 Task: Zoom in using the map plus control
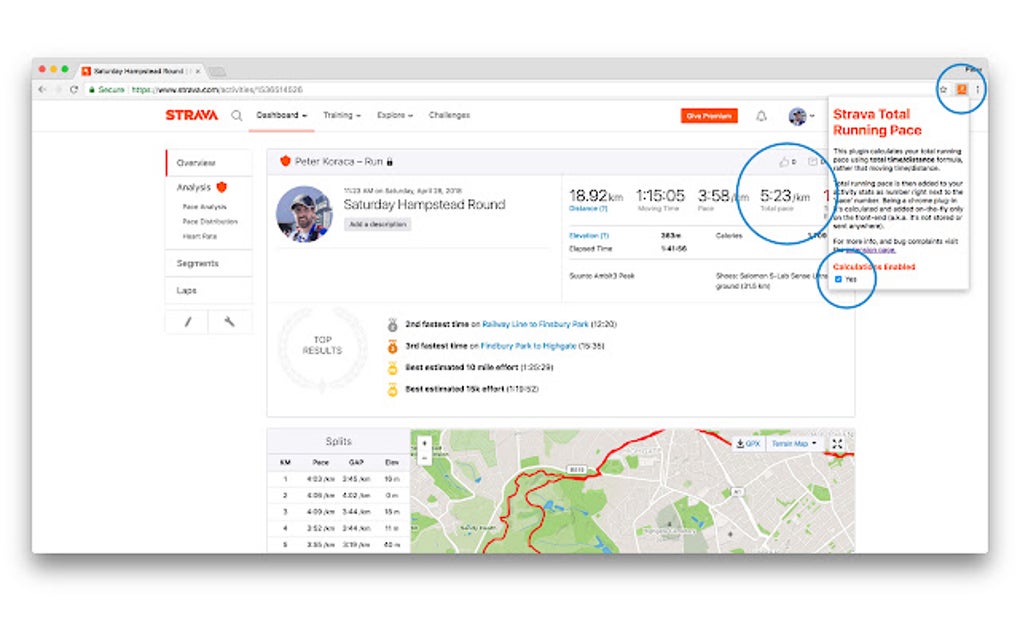click(423, 442)
